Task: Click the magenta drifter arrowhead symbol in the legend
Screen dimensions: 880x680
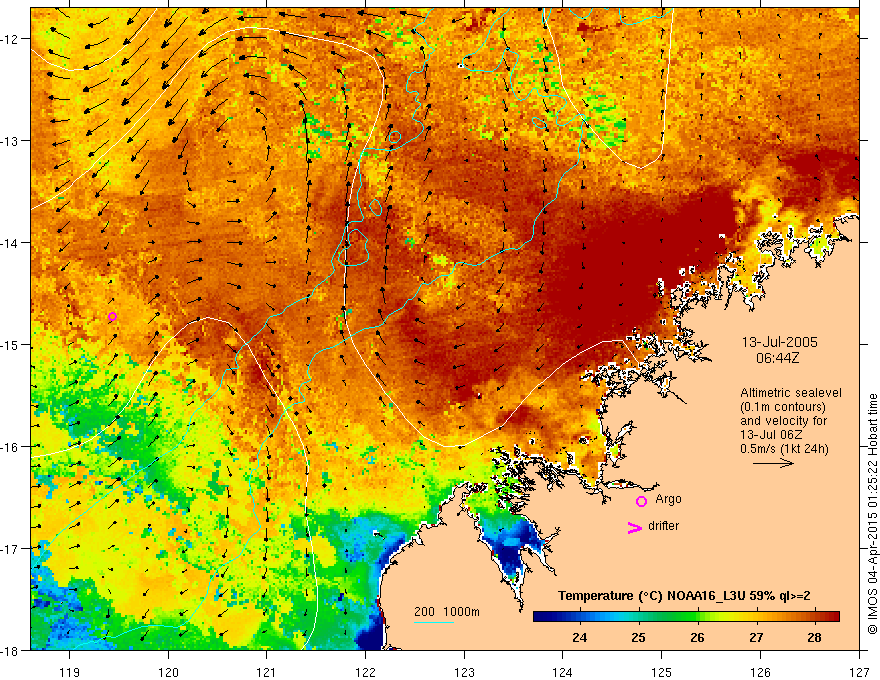Action: tap(634, 527)
